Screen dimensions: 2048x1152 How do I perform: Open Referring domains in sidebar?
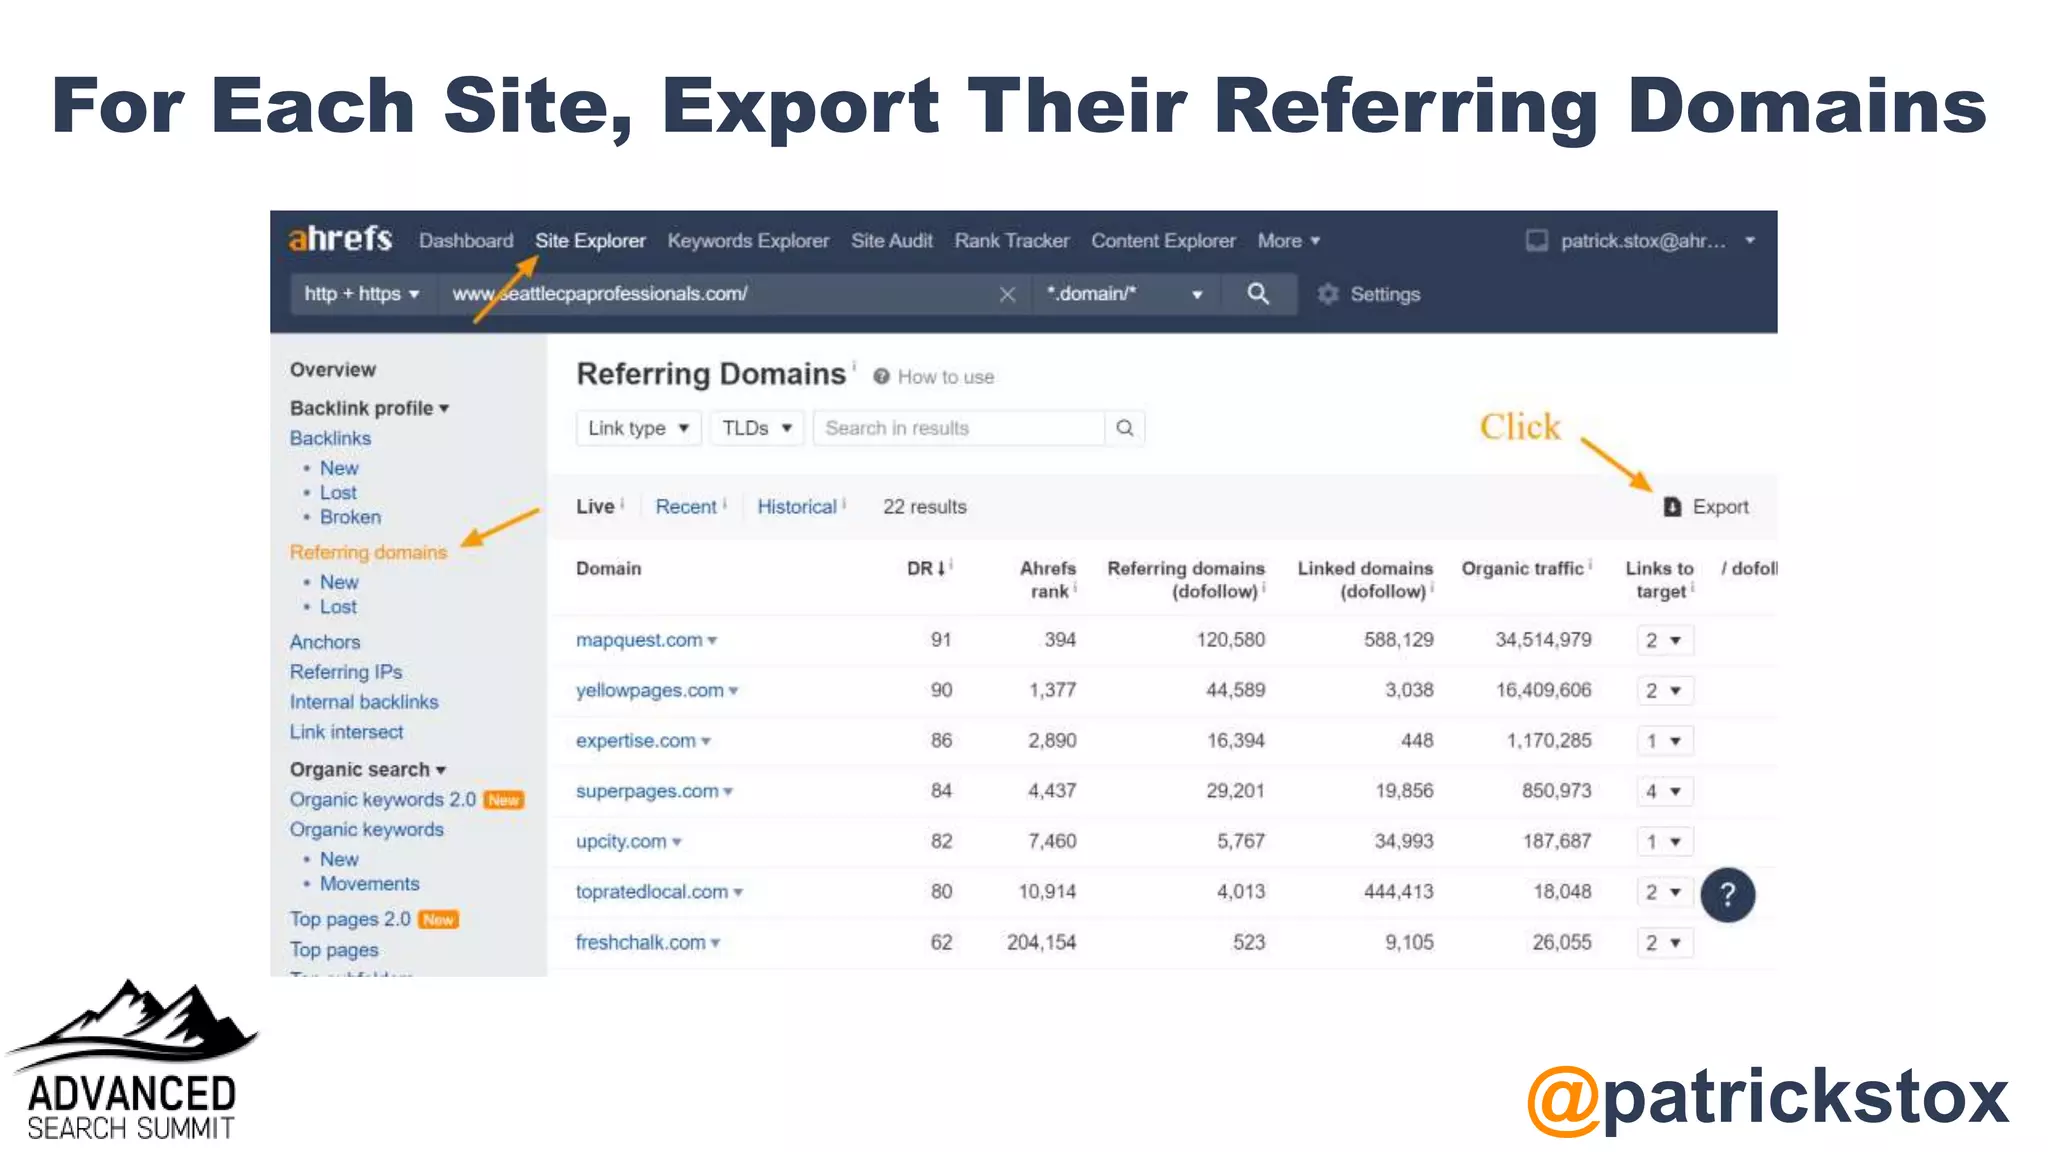coord(368,552)
